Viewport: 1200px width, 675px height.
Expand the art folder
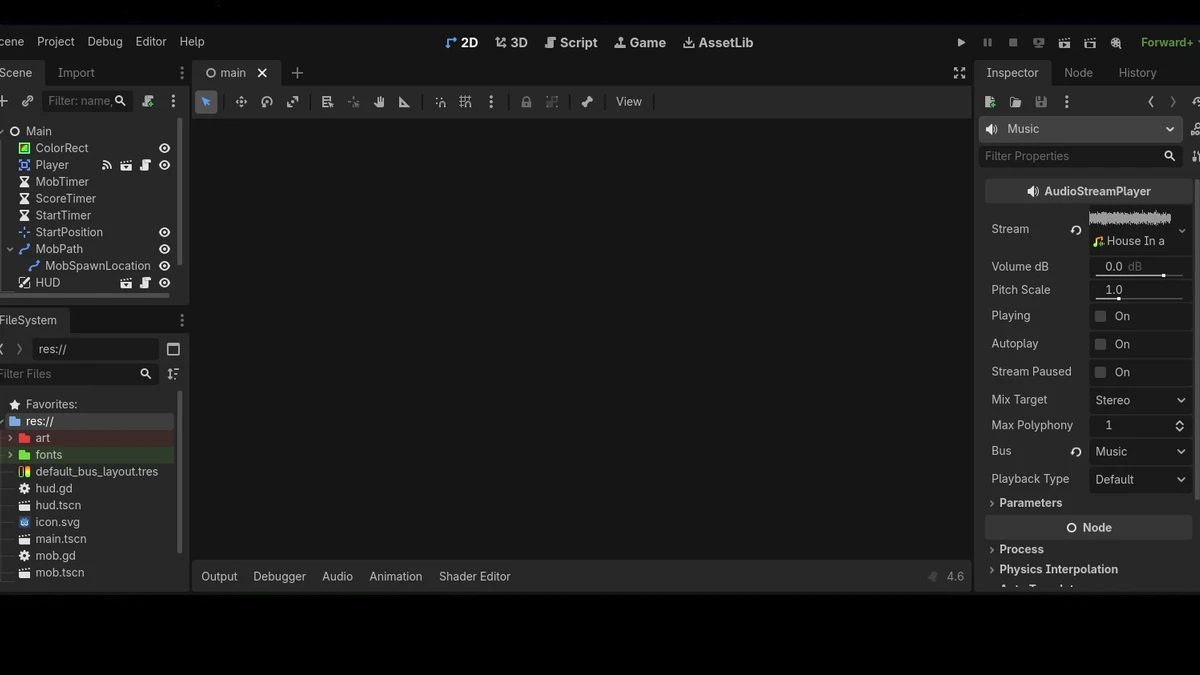tap(10, 438)
